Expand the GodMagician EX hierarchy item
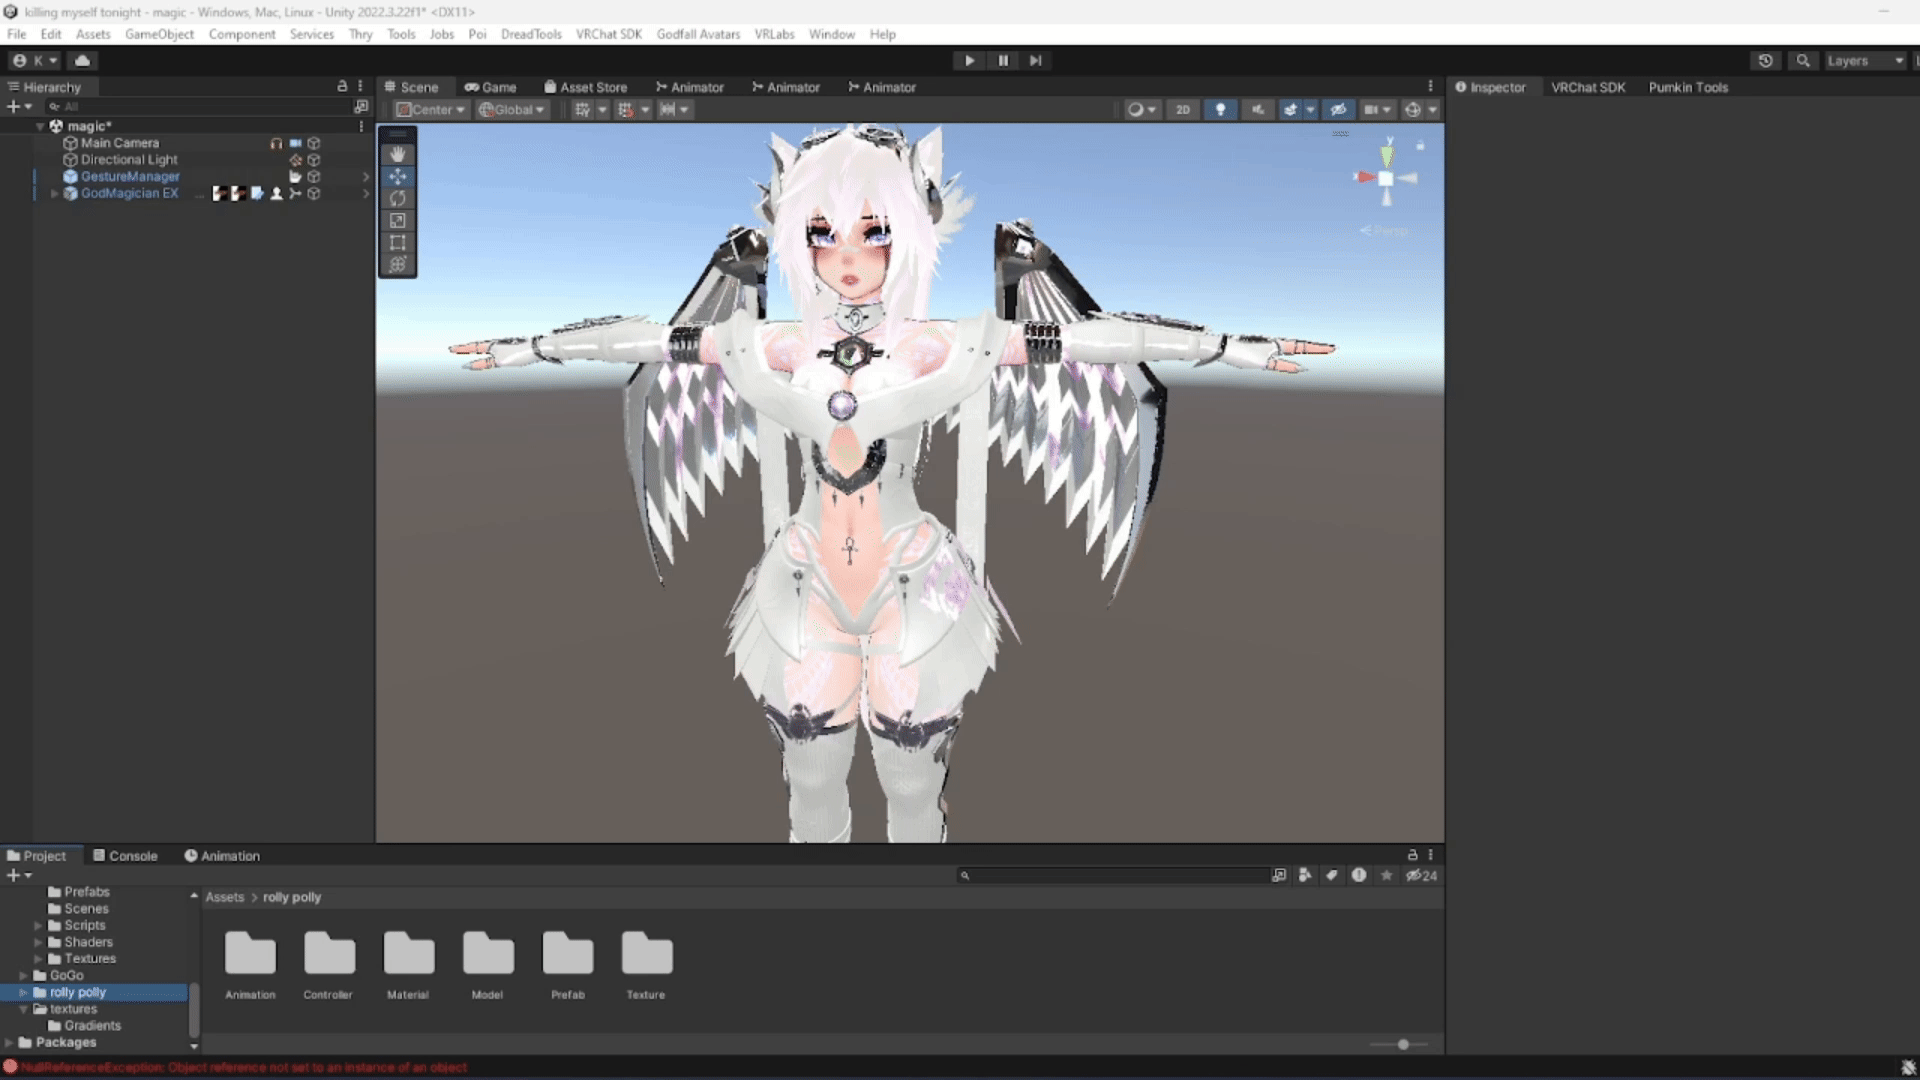The image size is (1920, 1080). click(55, 194)
